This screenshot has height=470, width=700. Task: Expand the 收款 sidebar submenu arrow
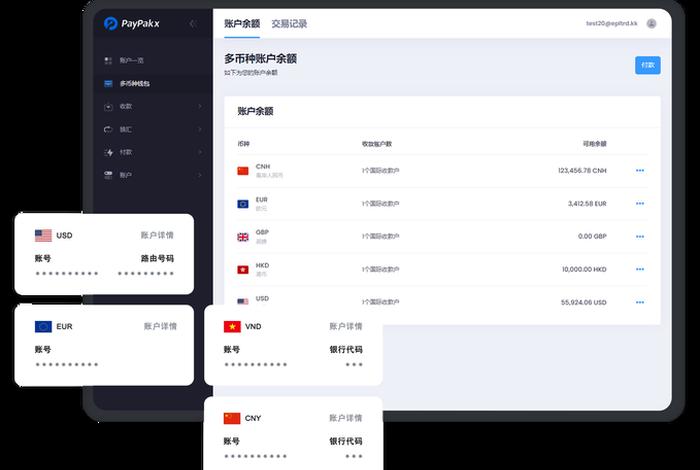click(x=199, y=106)
